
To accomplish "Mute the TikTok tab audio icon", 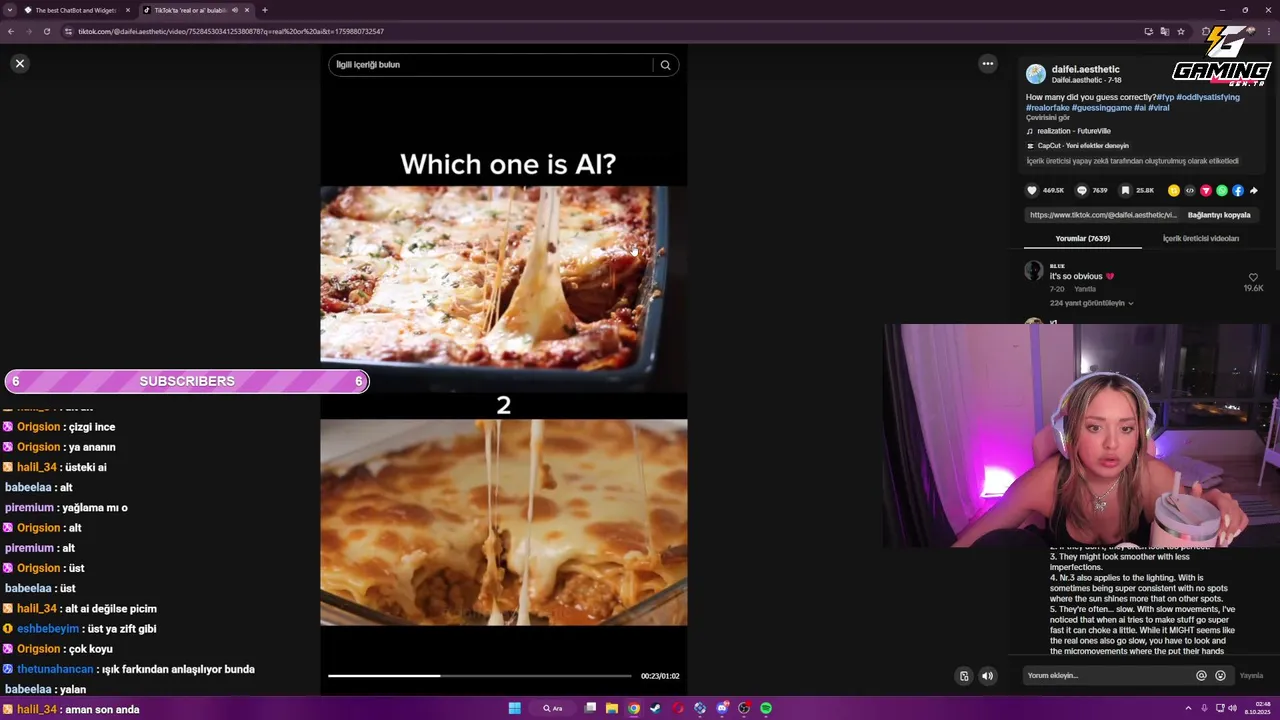I will pos(235,10).
